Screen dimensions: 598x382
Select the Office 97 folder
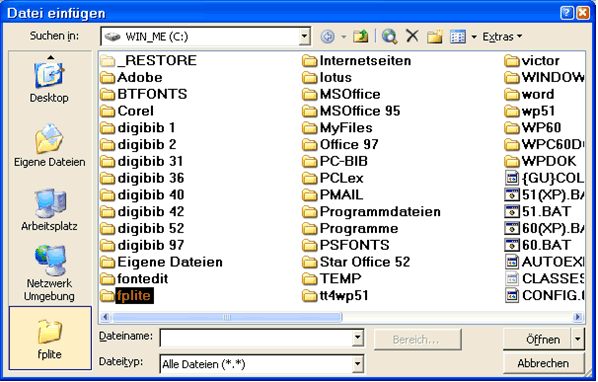340,144
